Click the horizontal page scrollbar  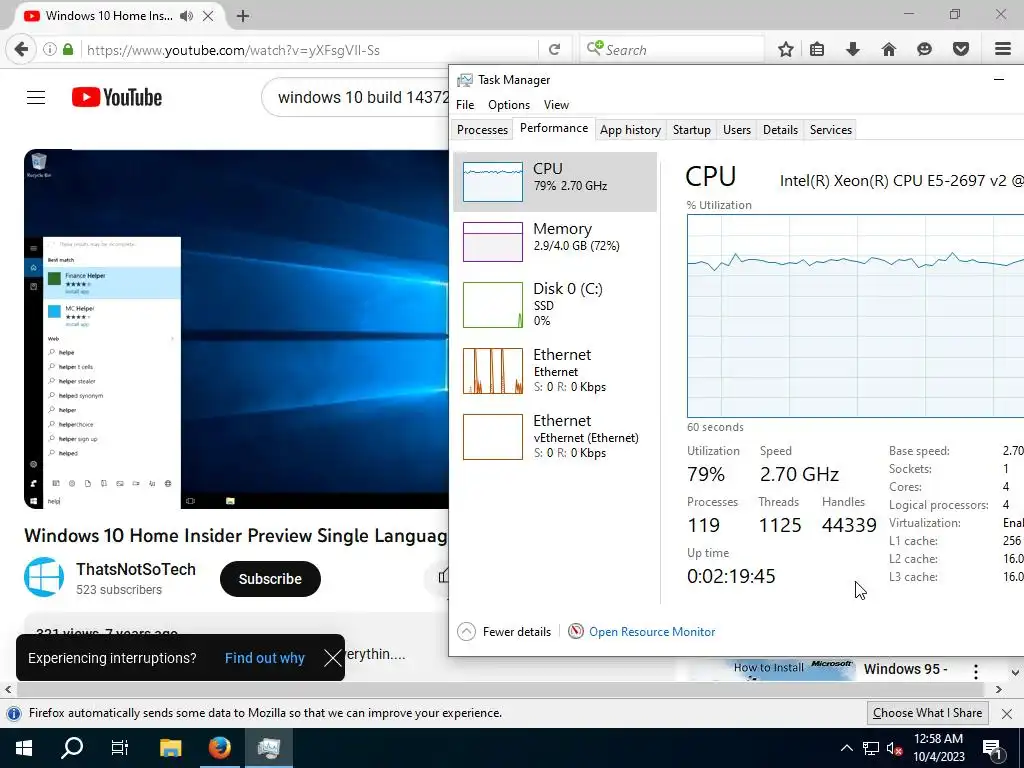(x=500, y=690)
